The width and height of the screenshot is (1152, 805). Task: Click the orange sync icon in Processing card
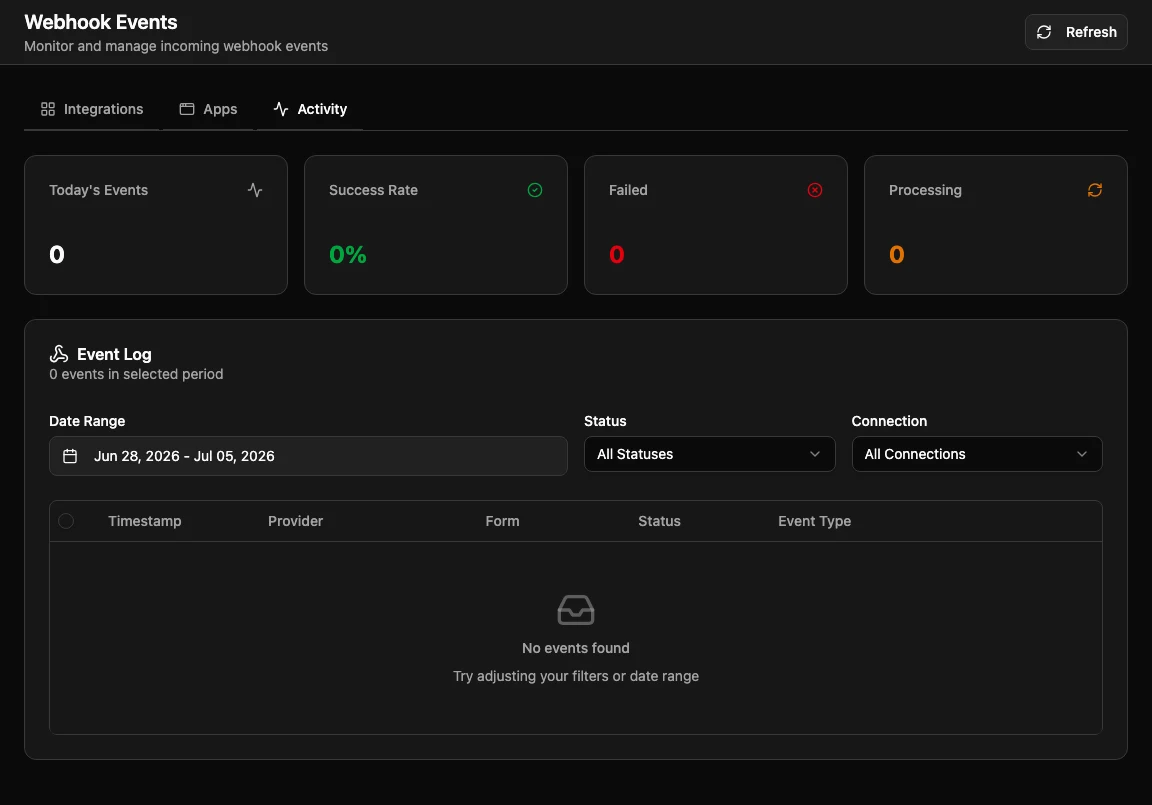[1095, 190]
